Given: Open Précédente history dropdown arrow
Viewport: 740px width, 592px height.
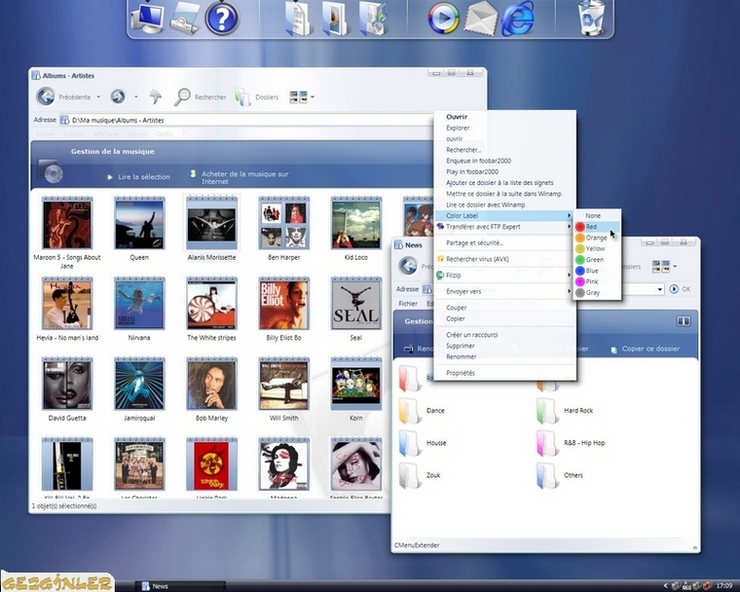Looking at the screenshot, I should (x=99, y=97).
